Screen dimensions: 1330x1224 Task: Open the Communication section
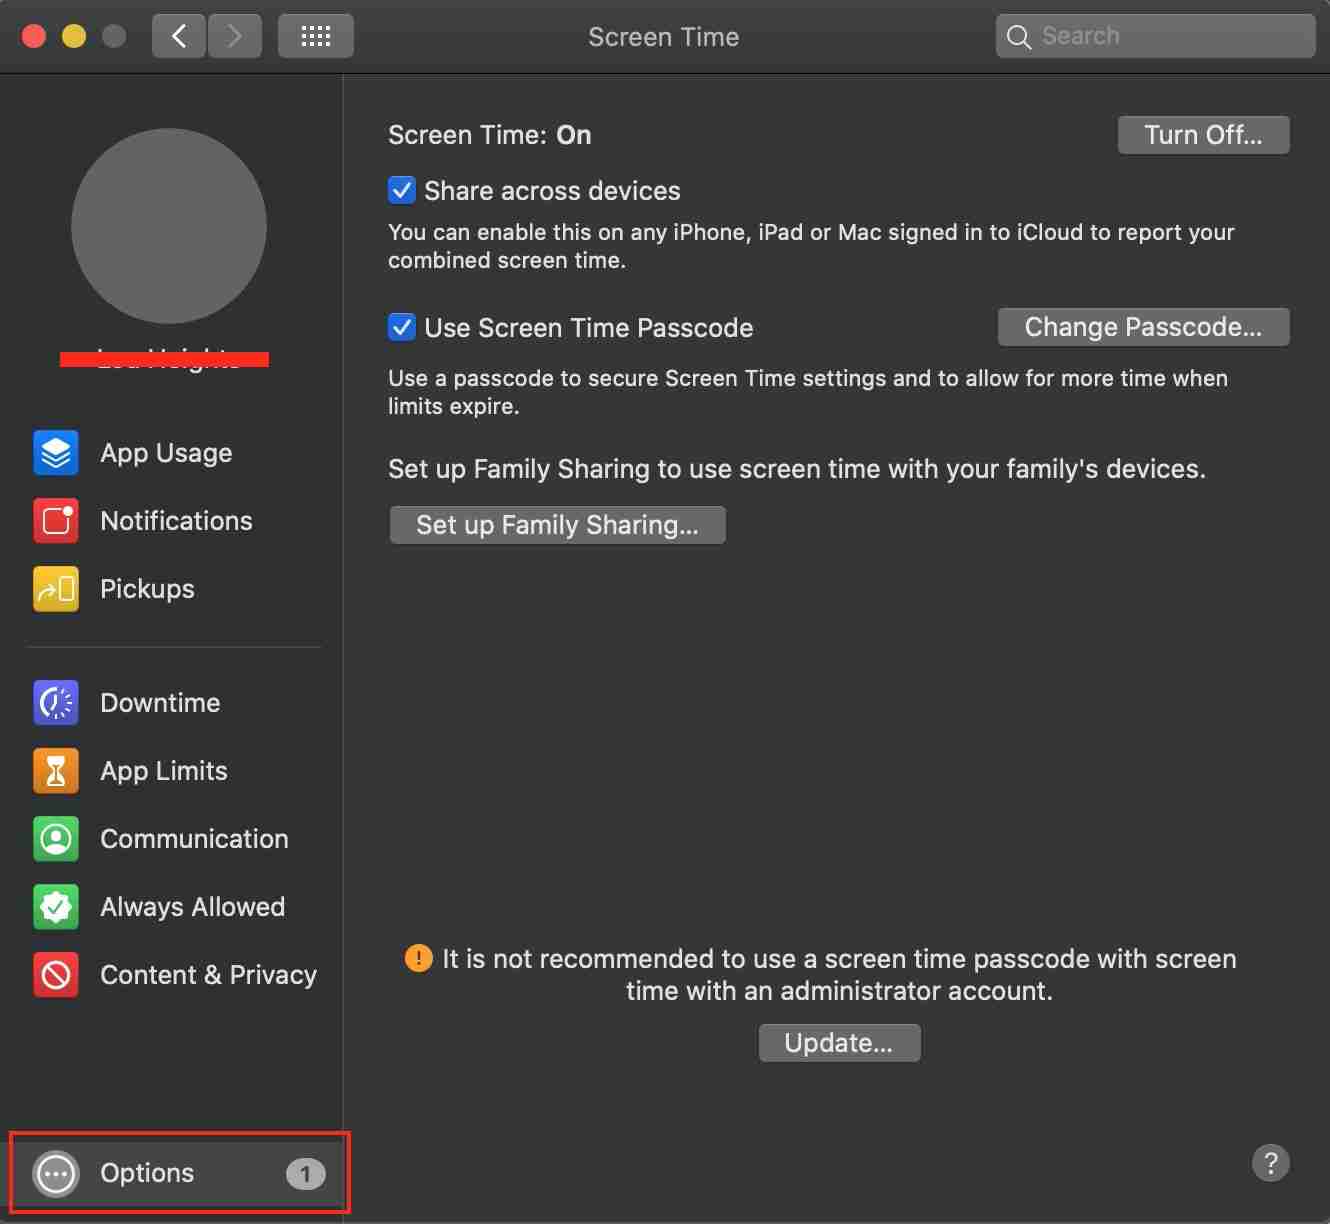coord(194,839)
